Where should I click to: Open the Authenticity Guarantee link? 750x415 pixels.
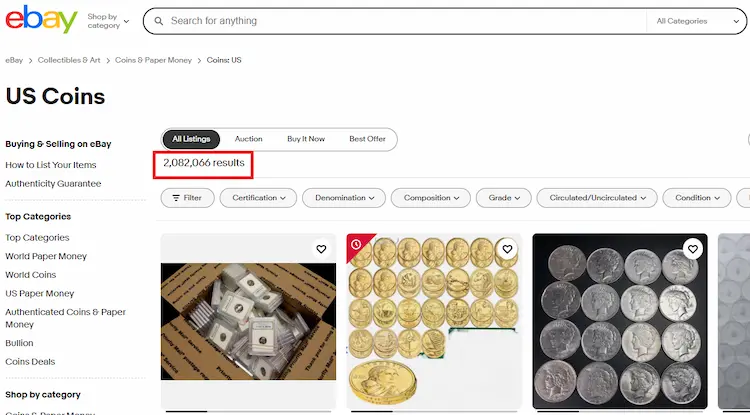[53, 184]
